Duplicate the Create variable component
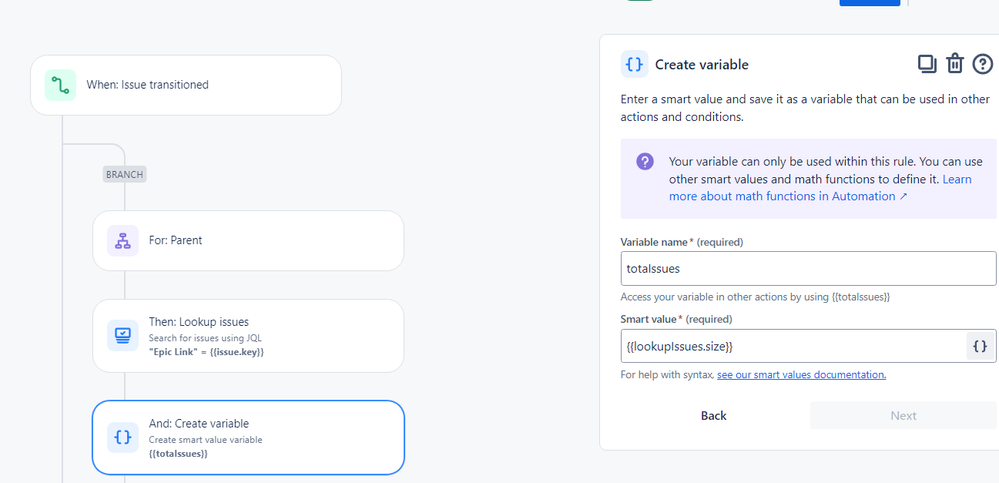 tap(927, 64)
